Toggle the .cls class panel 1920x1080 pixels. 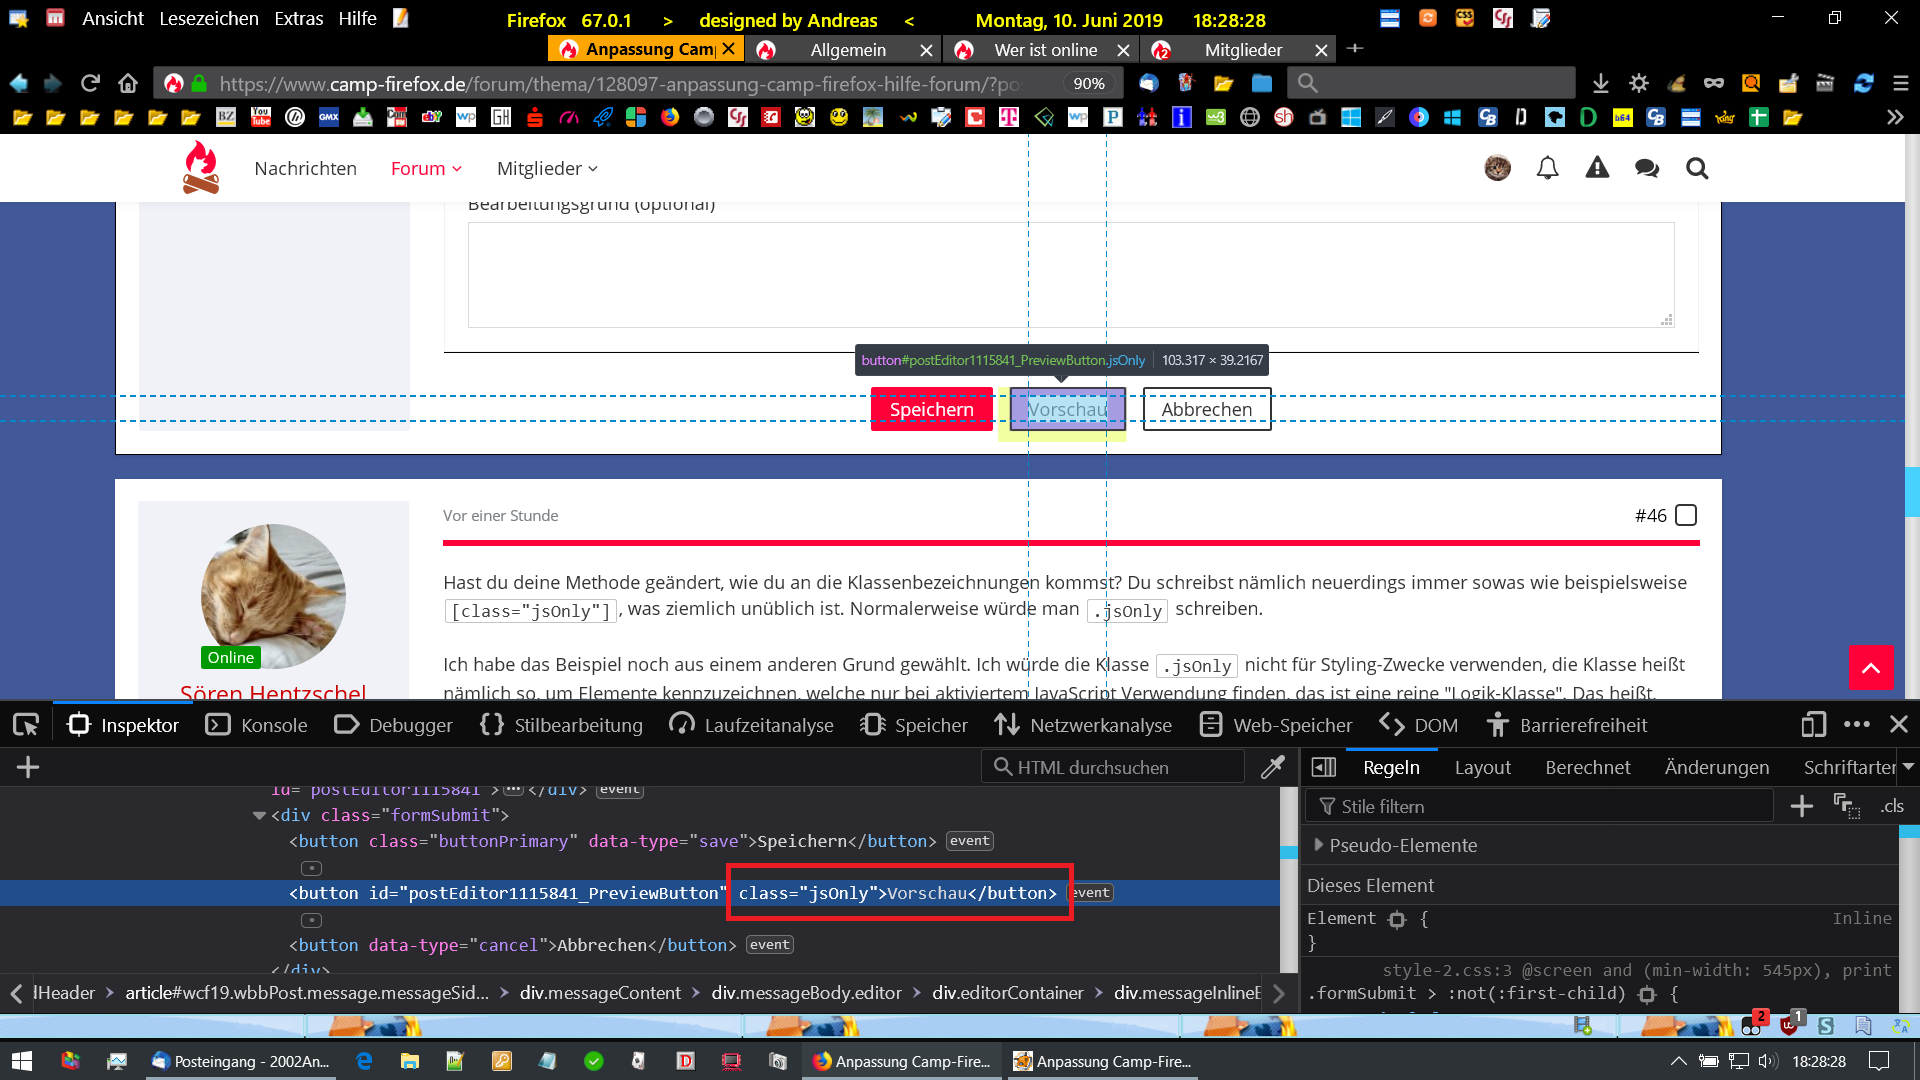[1891, 806]
